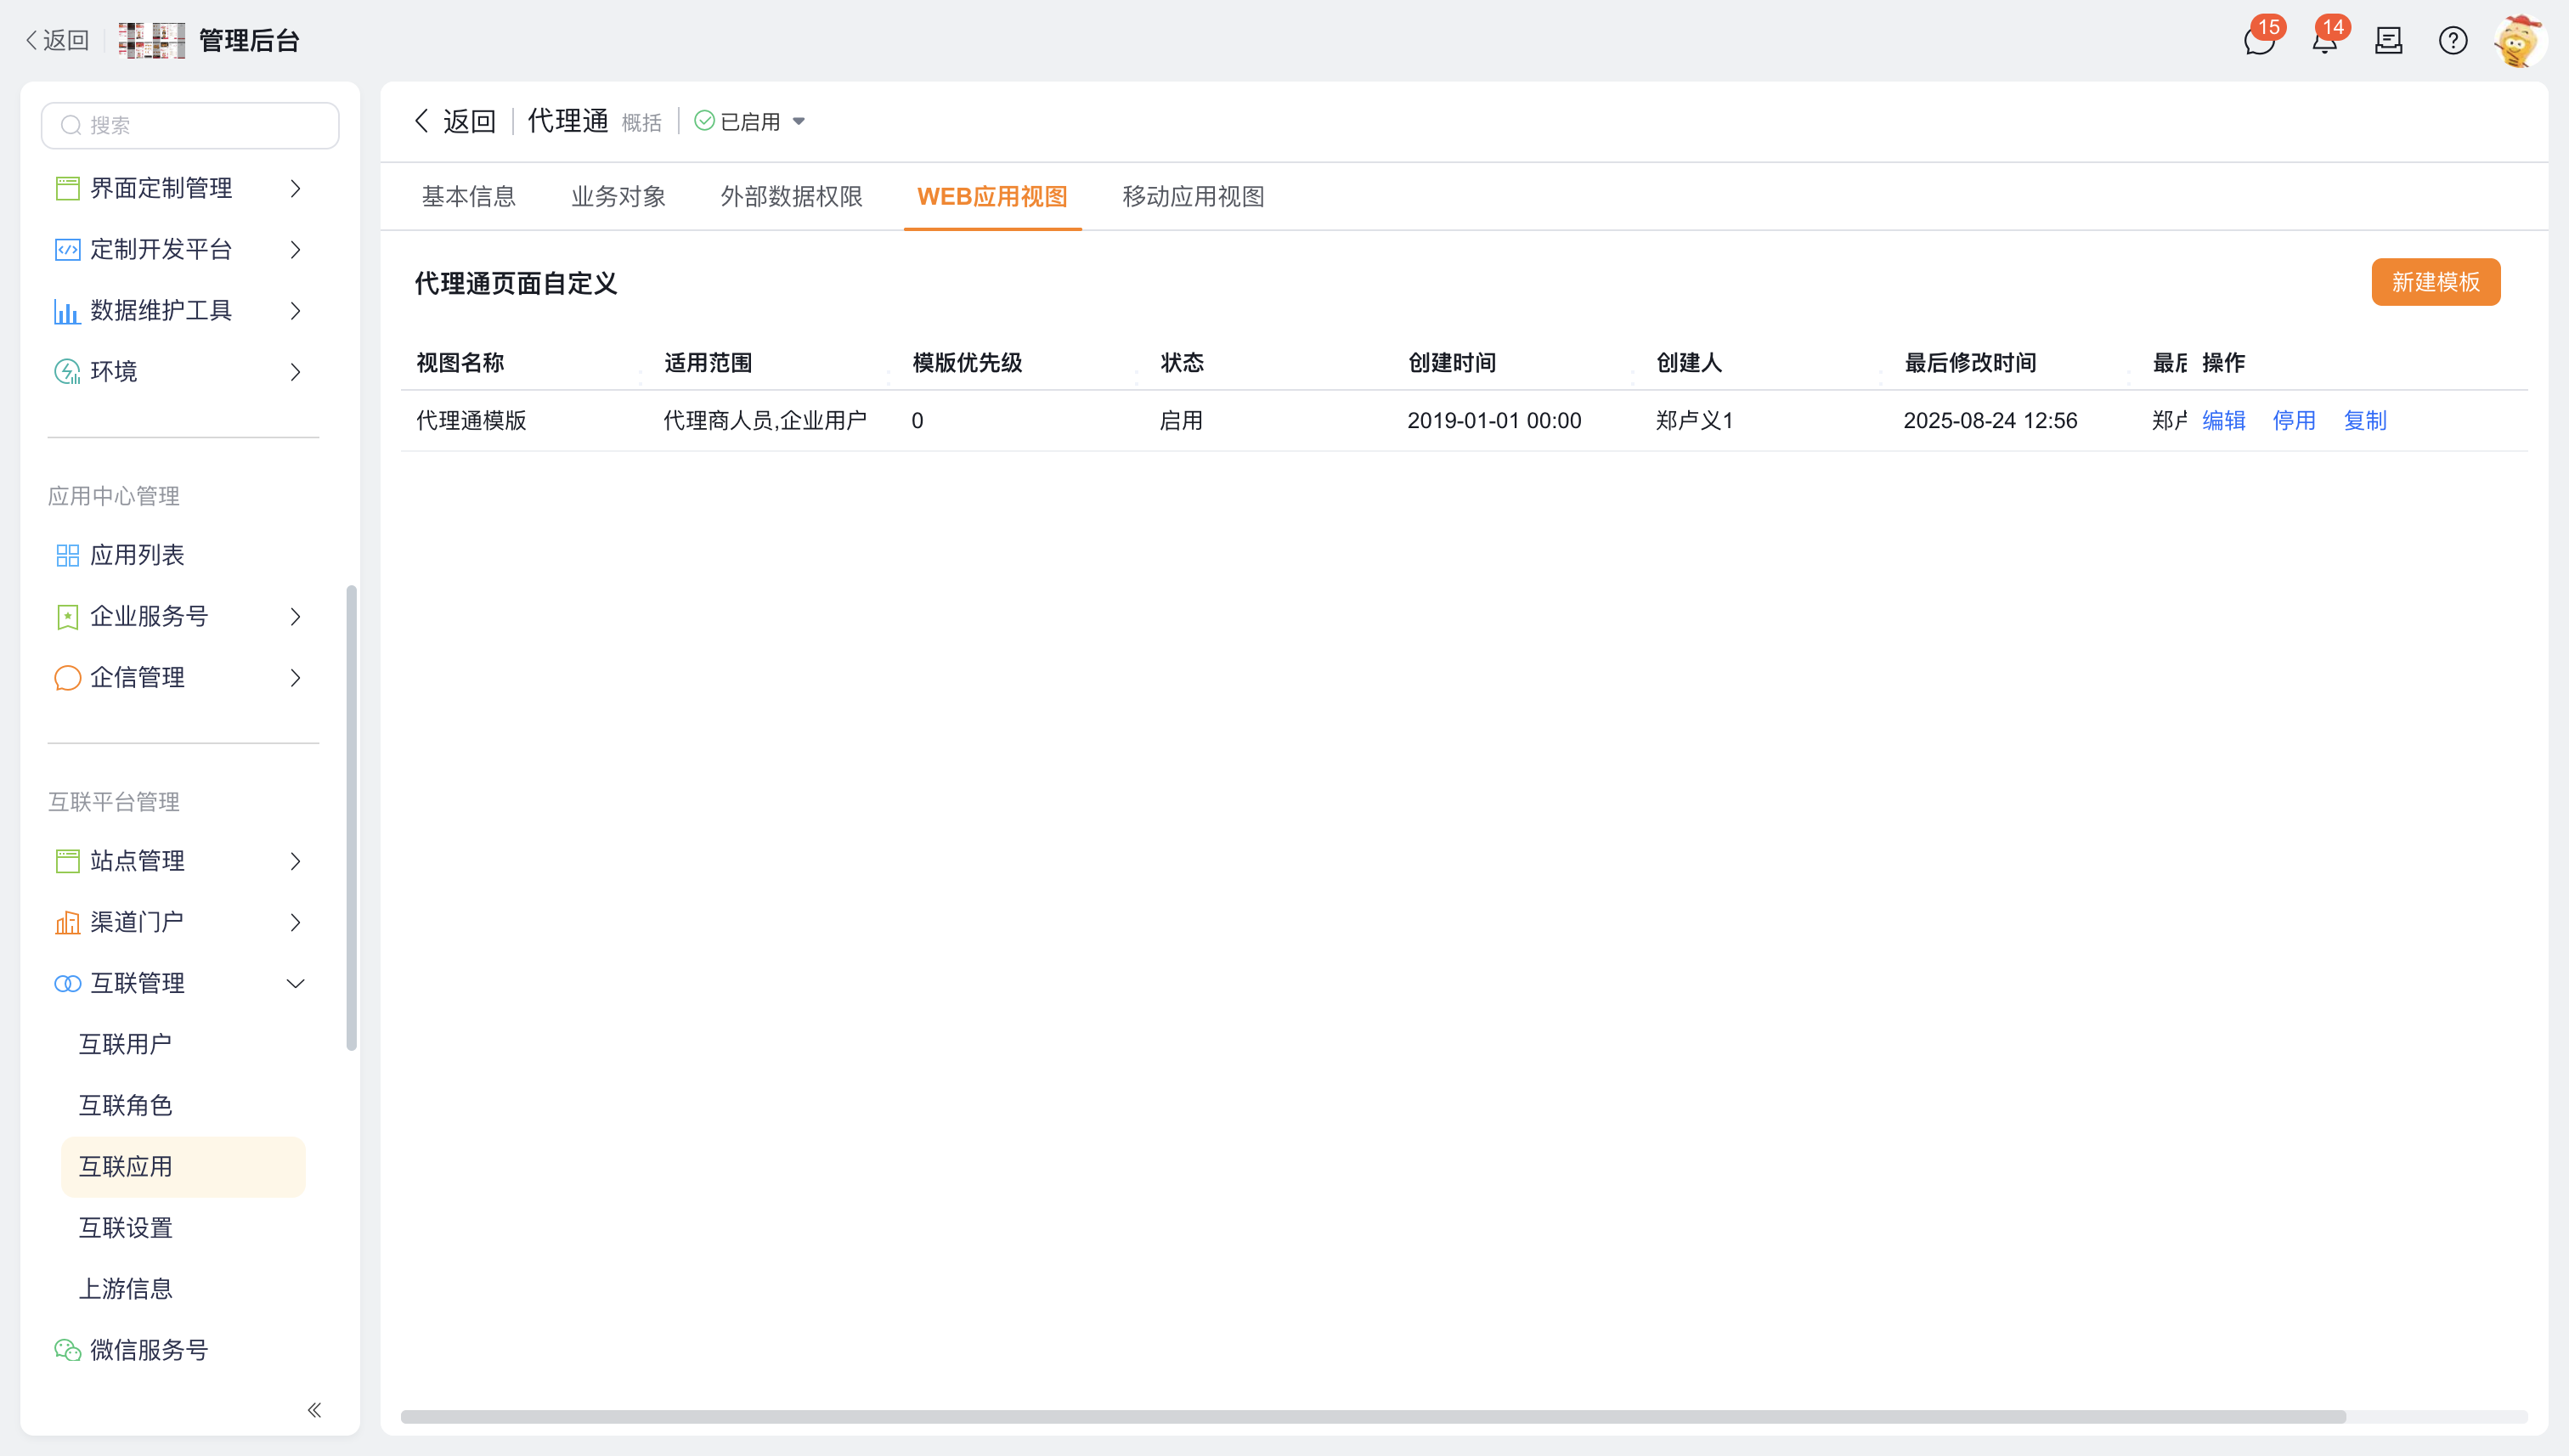
Task: Click the 数据维护工具 chart icon
Action: click(x=67, y=311)
